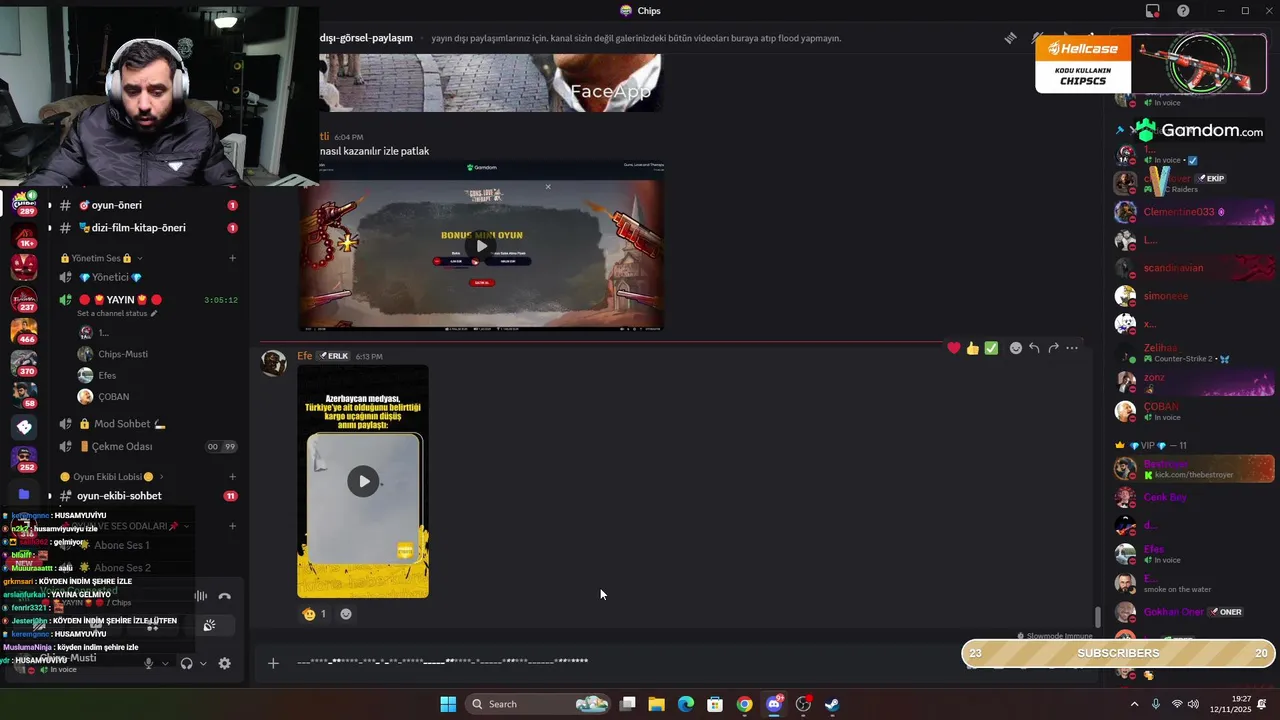Add a reaction with the smiley beside the reaction count
Screen dimensions: 1280x720
pos(346,614)
